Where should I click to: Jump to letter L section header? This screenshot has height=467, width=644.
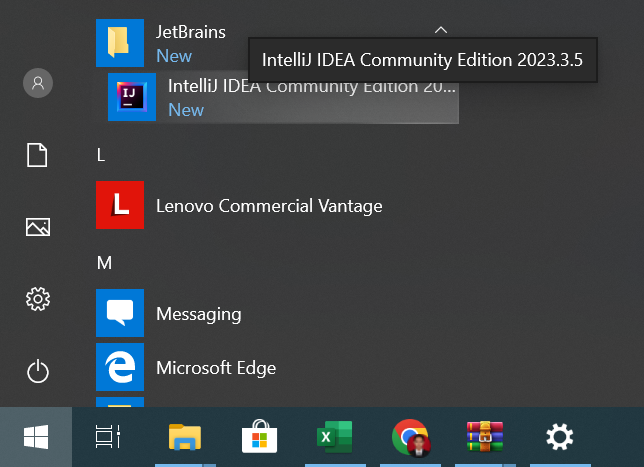pyautogui.click(x=101, y=155)
